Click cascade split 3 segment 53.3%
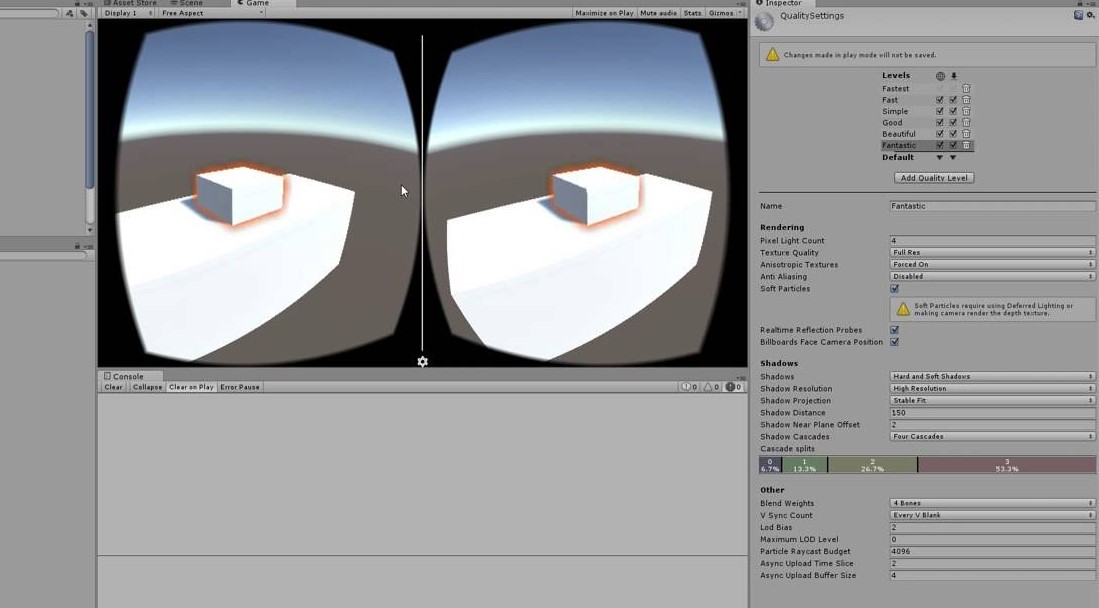The width and height of the screenshot is (1099, 608). point(1006,465)
